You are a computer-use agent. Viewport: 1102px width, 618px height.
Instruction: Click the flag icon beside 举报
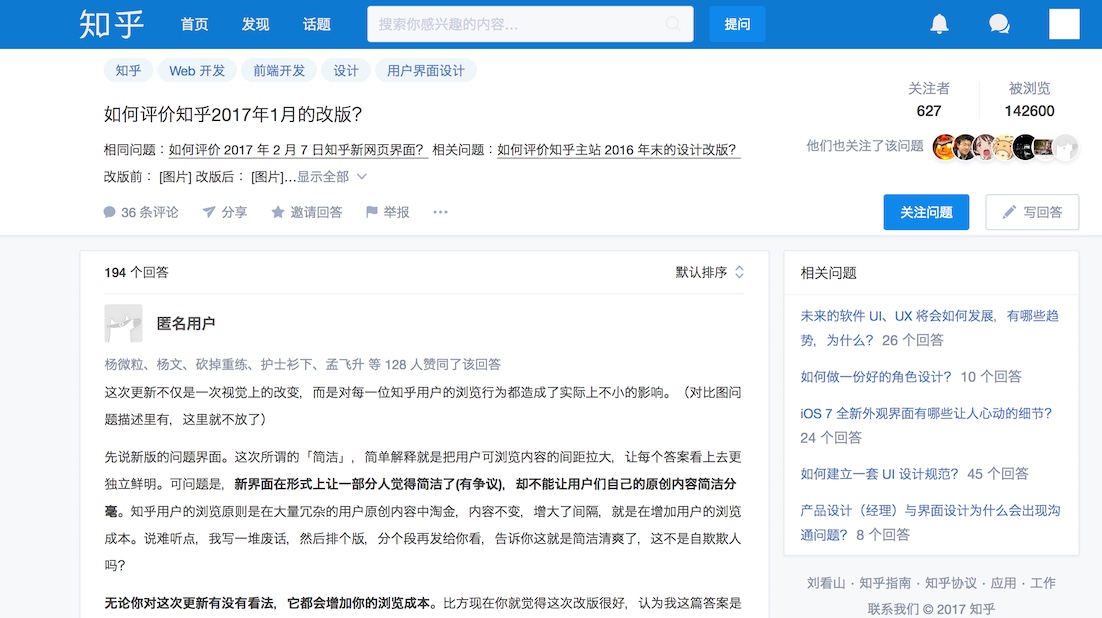click(x=372, y=212)
